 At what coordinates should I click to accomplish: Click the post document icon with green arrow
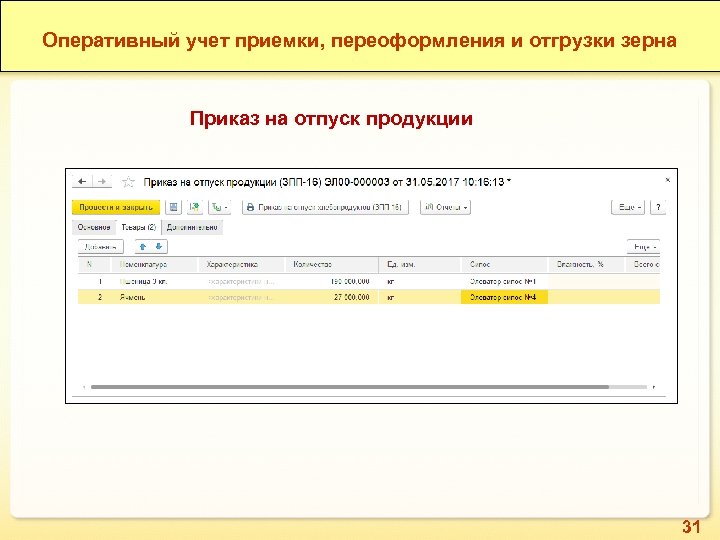(195, 207)
